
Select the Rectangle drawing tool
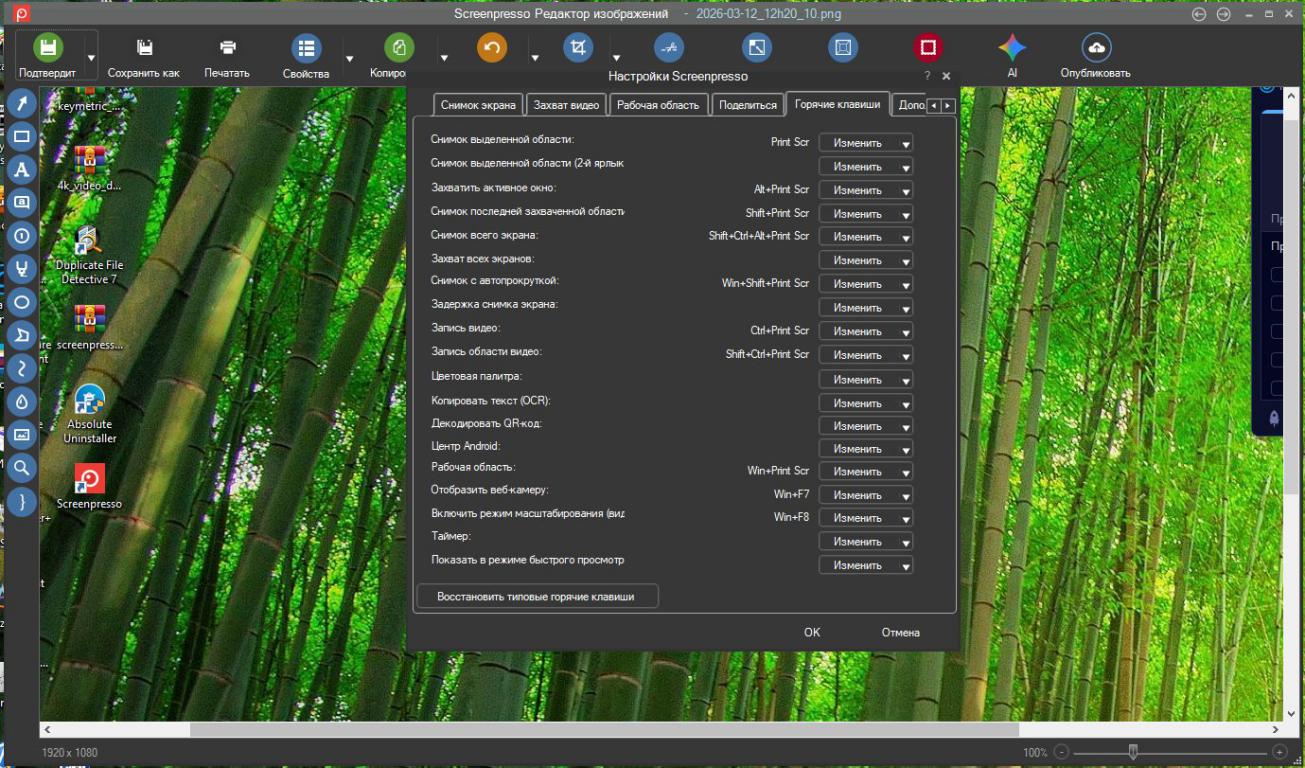[22, 137]
